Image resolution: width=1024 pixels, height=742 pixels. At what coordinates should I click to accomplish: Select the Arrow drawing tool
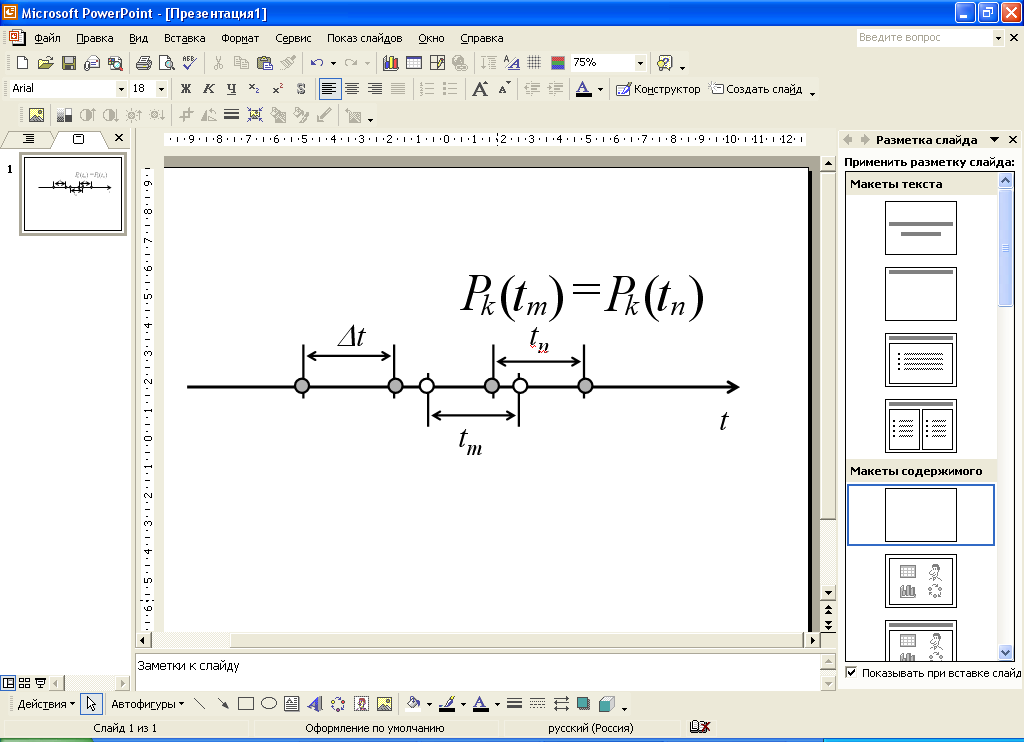tap(223, 703)
